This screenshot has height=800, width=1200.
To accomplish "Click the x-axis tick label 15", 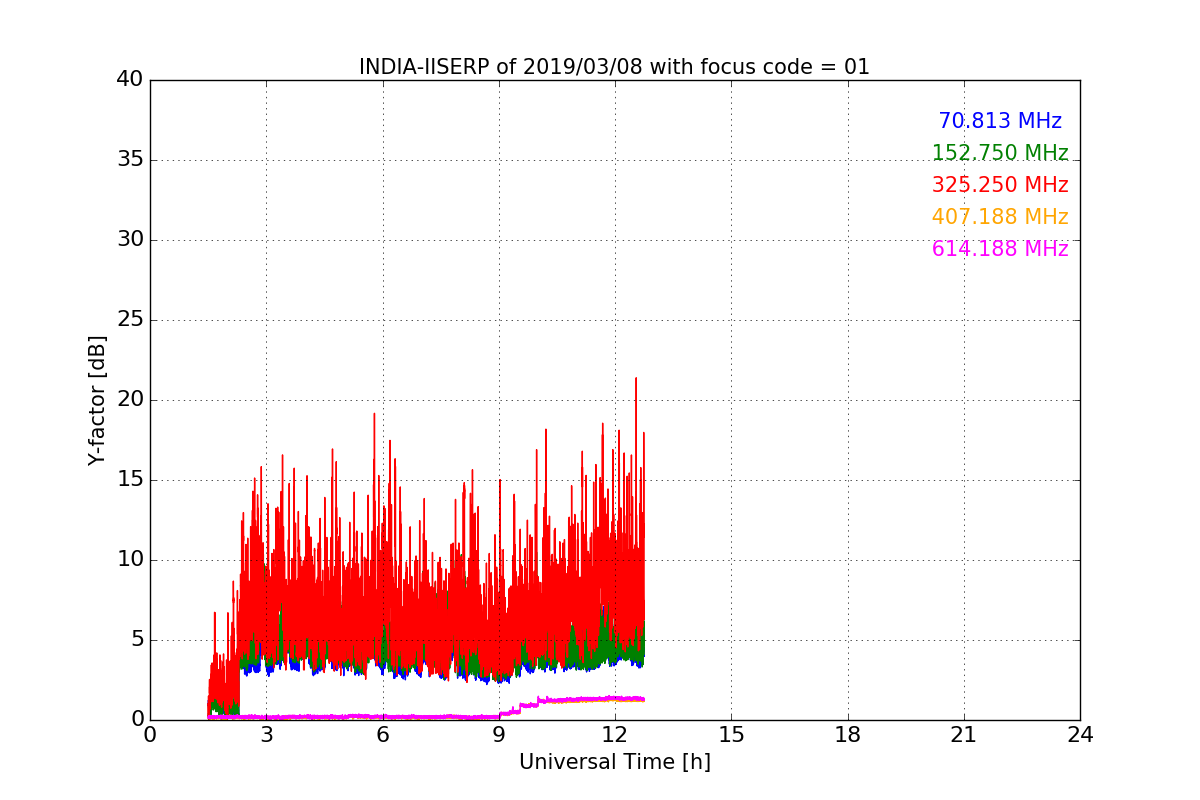I will tap(731, 735).
